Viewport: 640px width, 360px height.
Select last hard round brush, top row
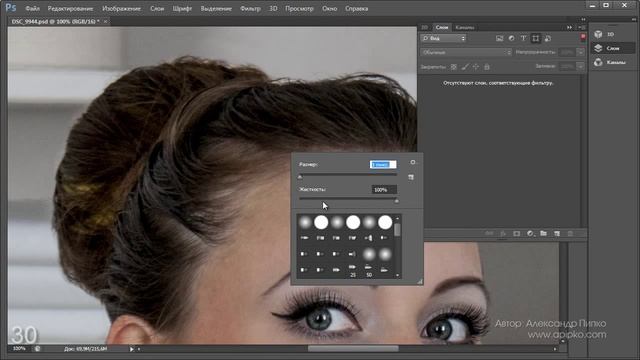(385, 222)
